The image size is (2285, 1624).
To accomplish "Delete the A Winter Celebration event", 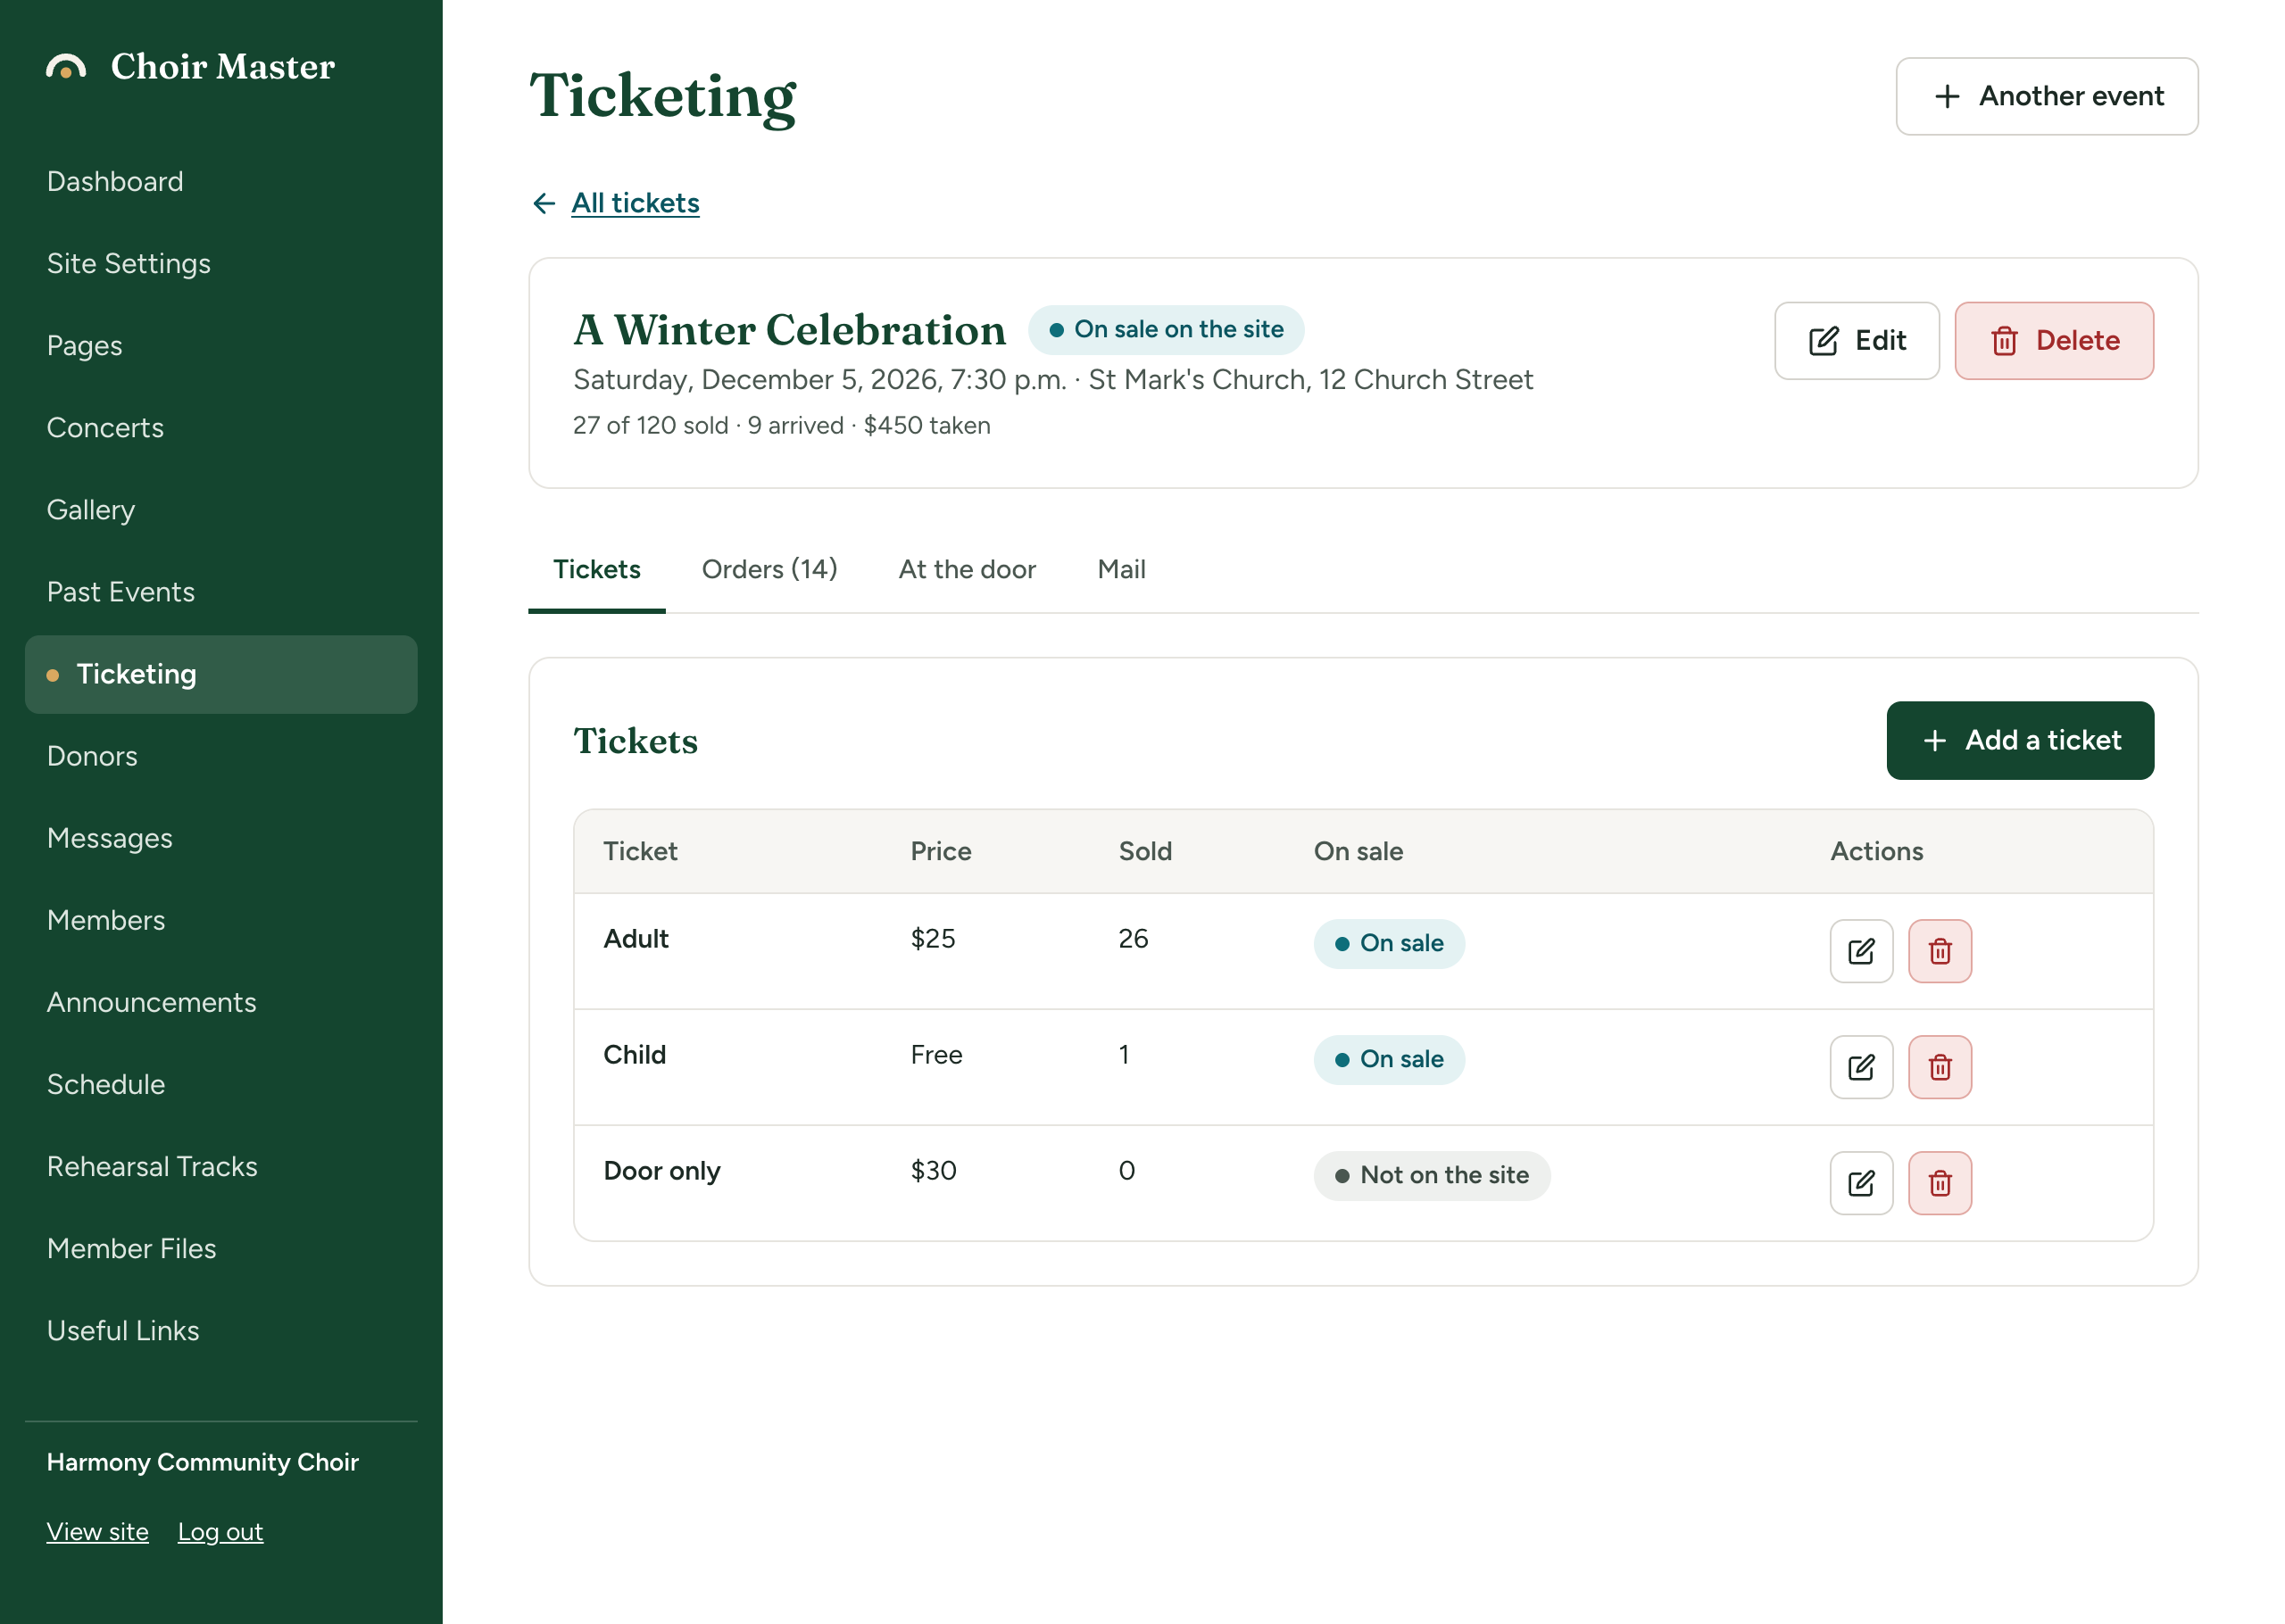I will point(2053,341).
